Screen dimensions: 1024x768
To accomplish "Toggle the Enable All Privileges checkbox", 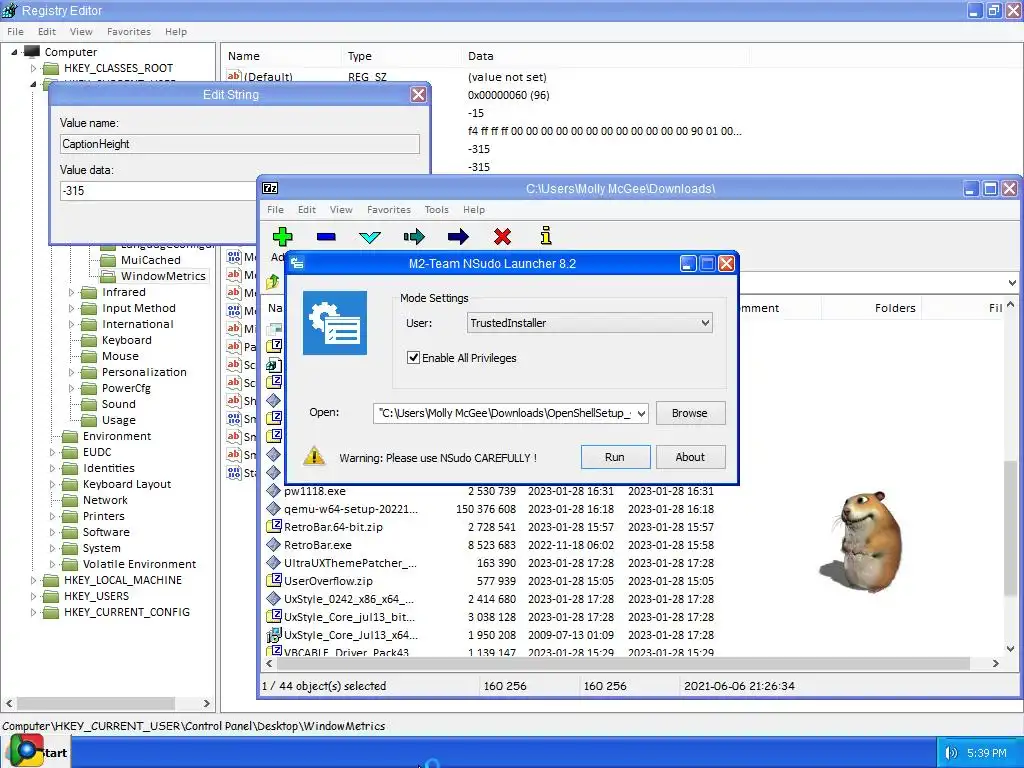I will (x=413, y=357).
